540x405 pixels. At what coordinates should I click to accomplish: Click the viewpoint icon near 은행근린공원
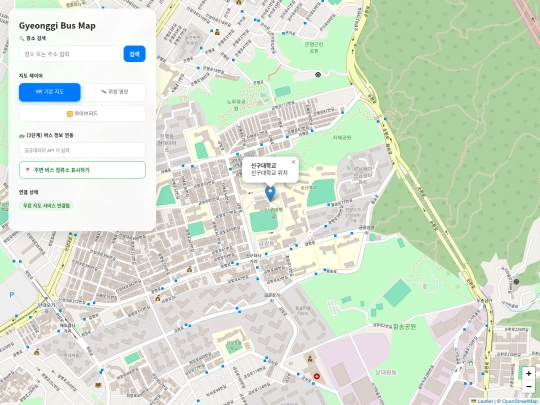318,74
